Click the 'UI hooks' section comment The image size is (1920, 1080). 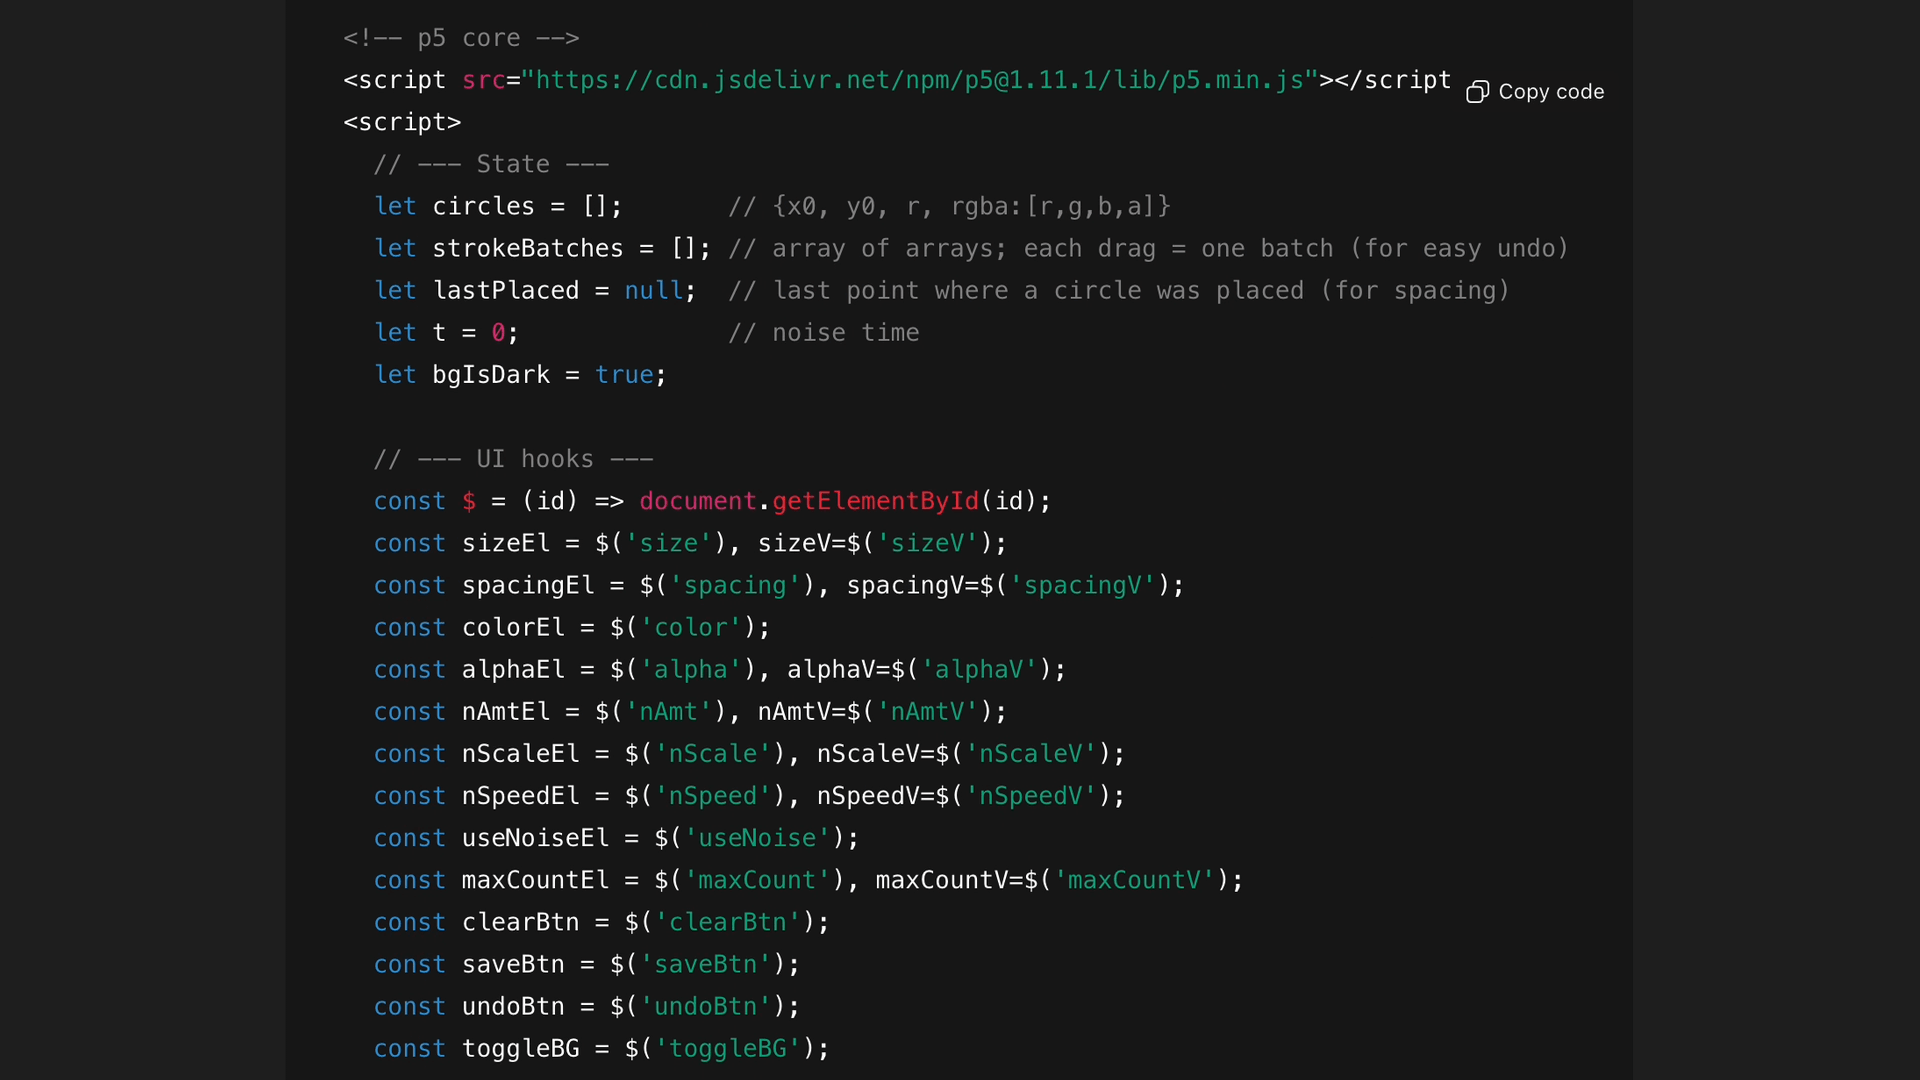click(x=513, y=459)
